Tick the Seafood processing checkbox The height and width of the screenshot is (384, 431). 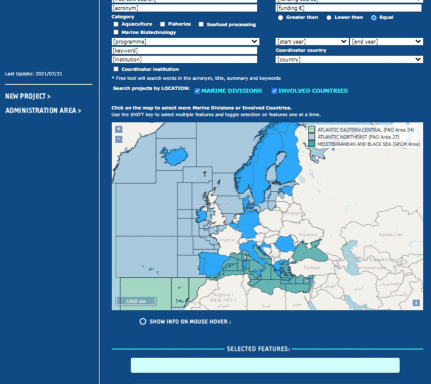[x=201, y=24]
